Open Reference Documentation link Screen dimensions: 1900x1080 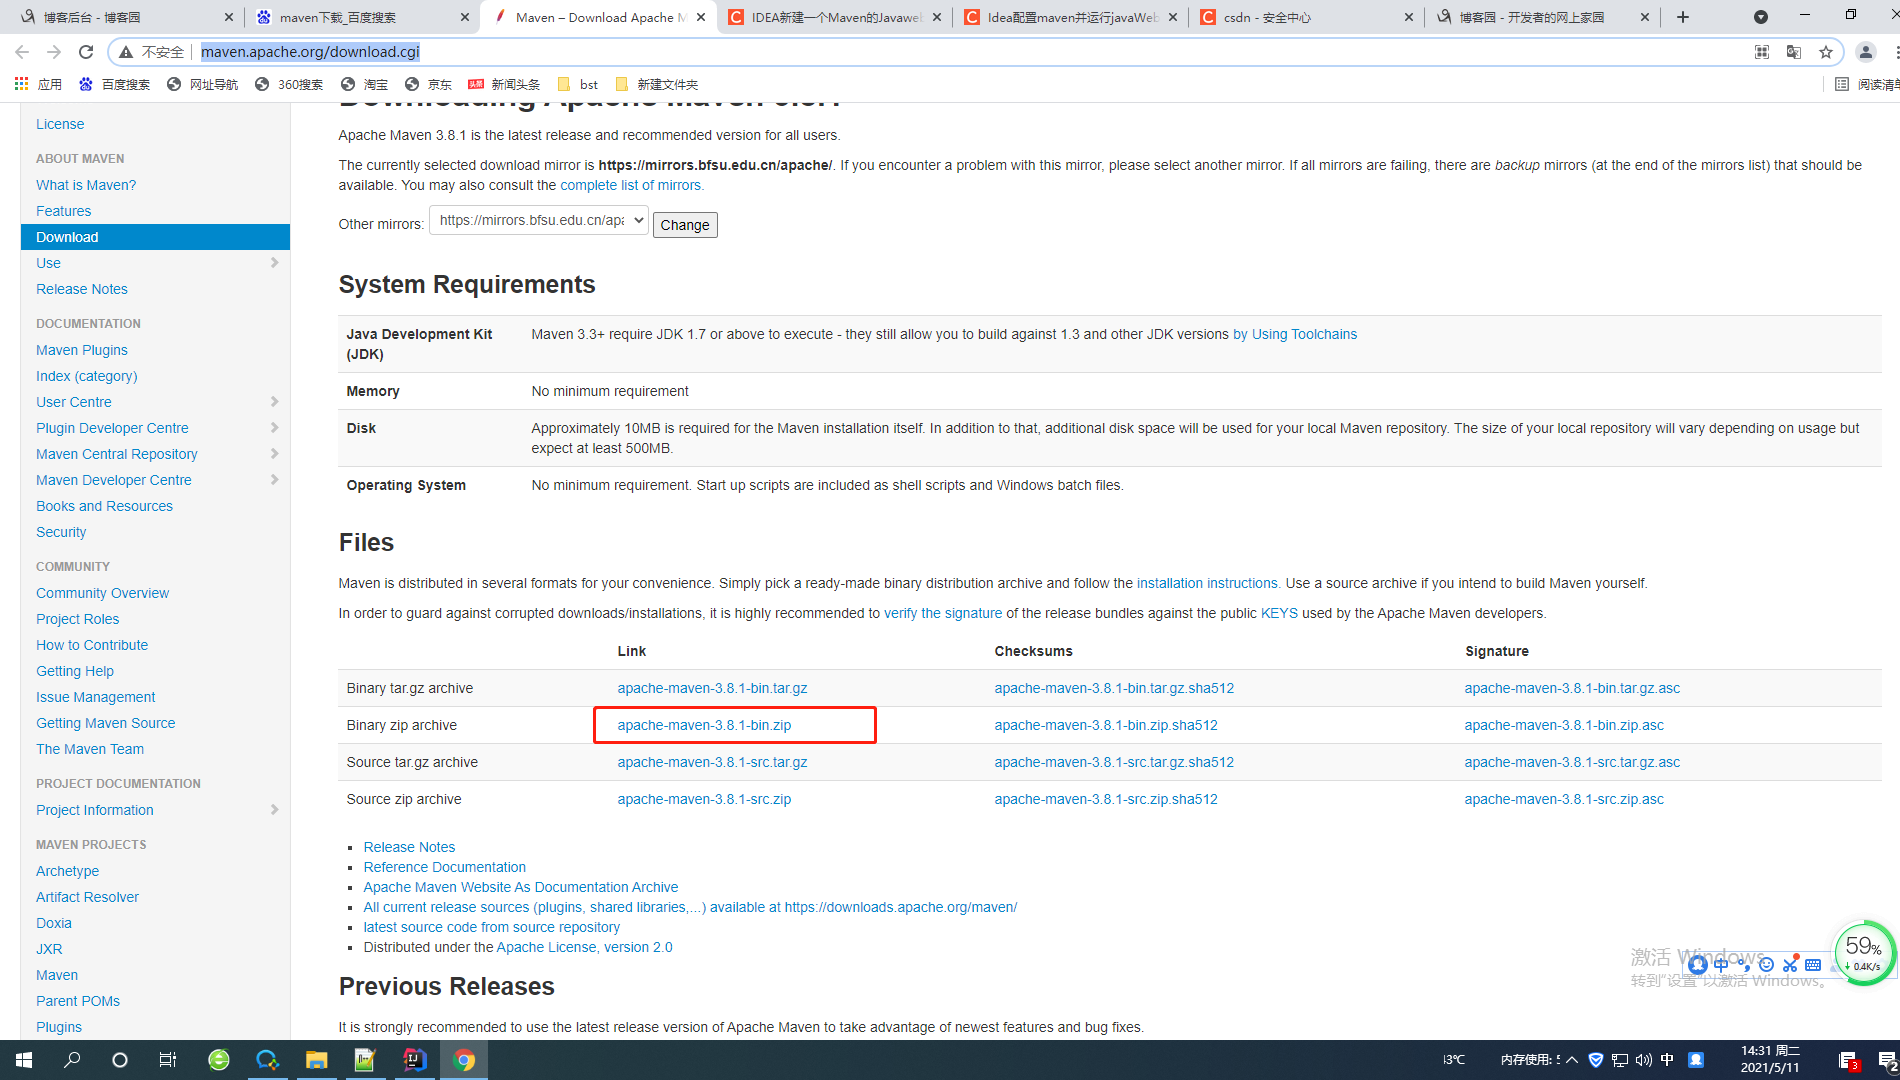pyautogui.click(x=444, y=867)
